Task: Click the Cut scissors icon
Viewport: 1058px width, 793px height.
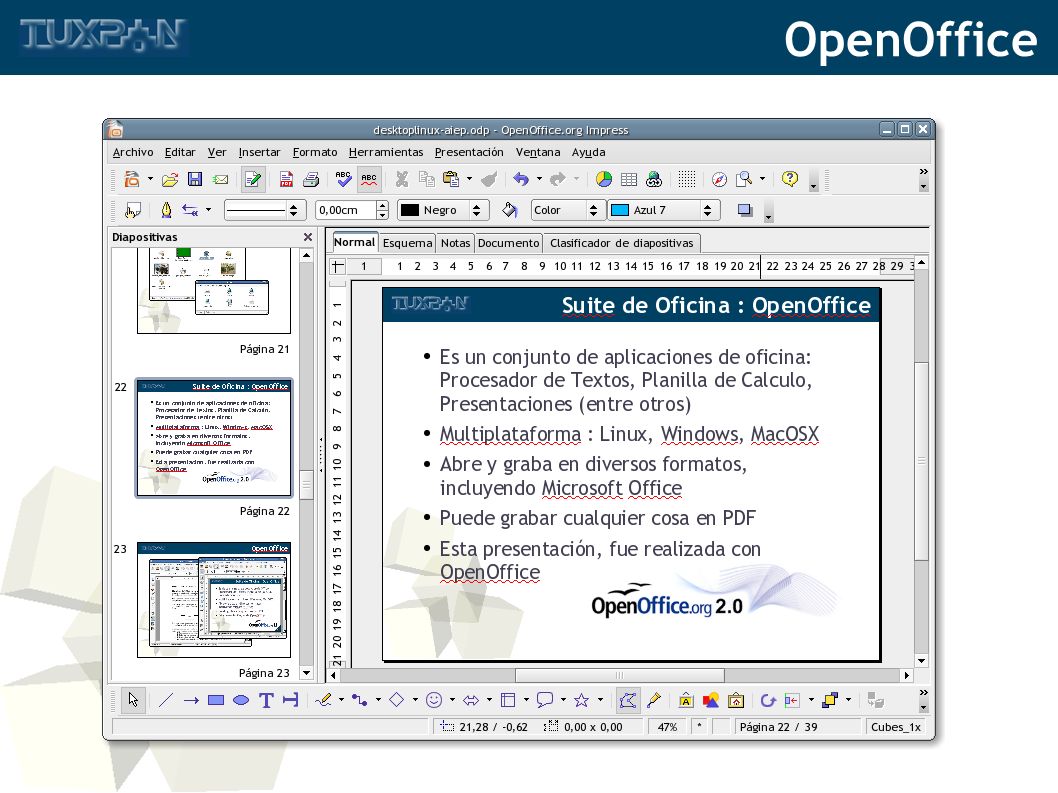Action: (401, 179)
